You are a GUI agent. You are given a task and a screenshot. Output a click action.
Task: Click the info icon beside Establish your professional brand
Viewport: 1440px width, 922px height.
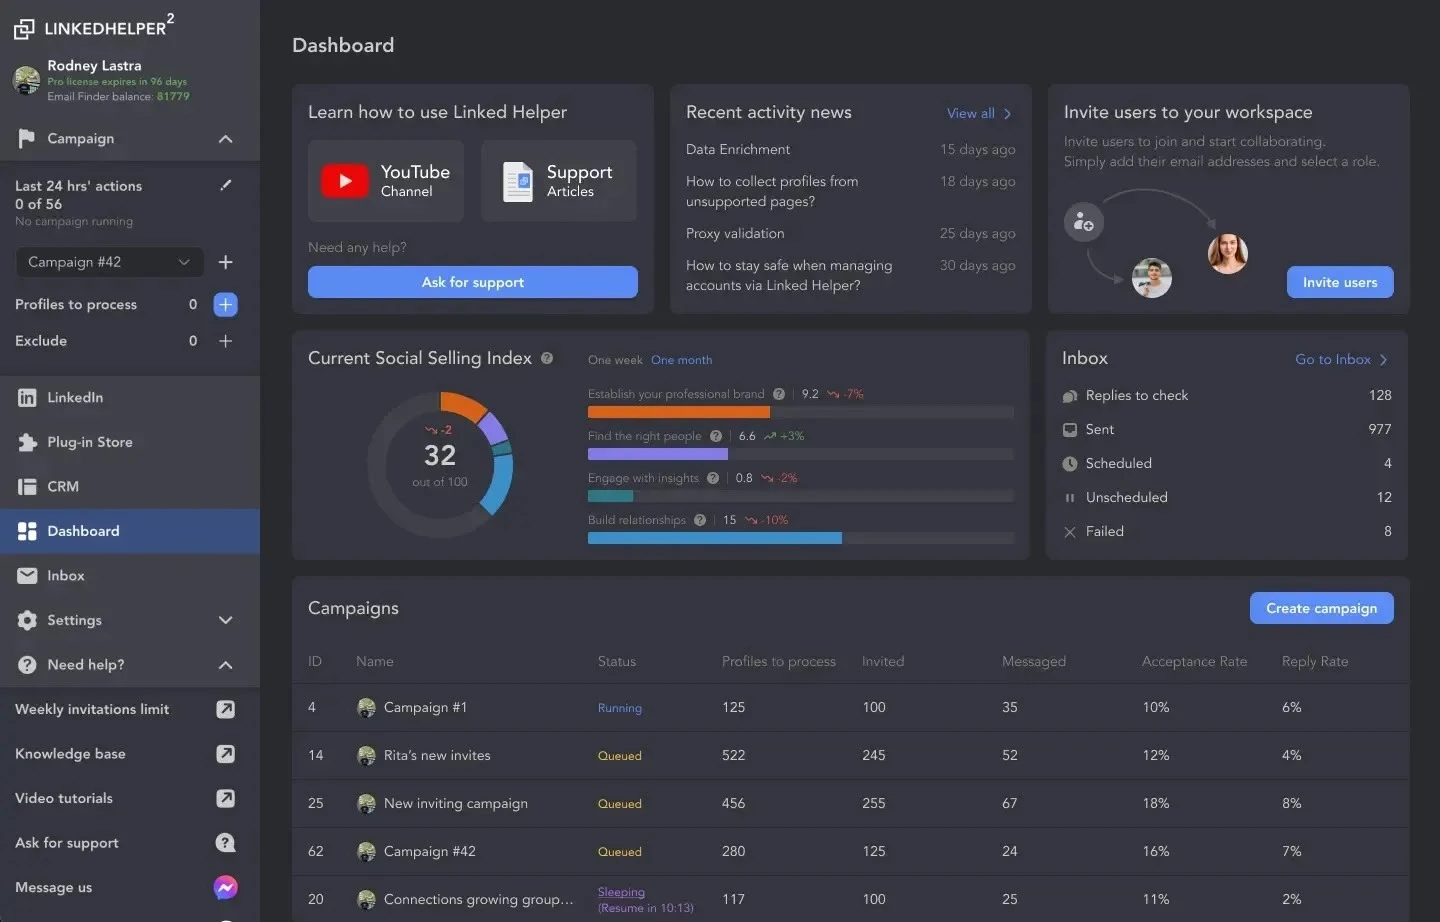(779, 394)
